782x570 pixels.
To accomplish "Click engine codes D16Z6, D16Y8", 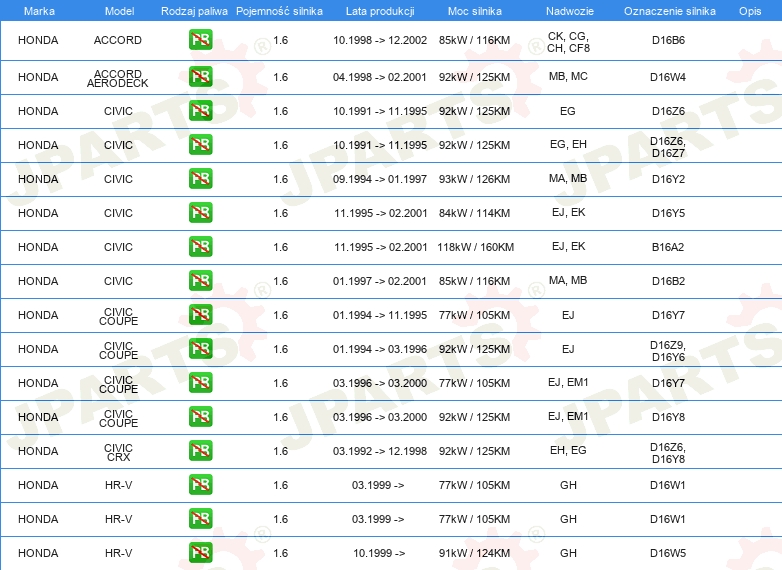I will [x=668, y=453].
